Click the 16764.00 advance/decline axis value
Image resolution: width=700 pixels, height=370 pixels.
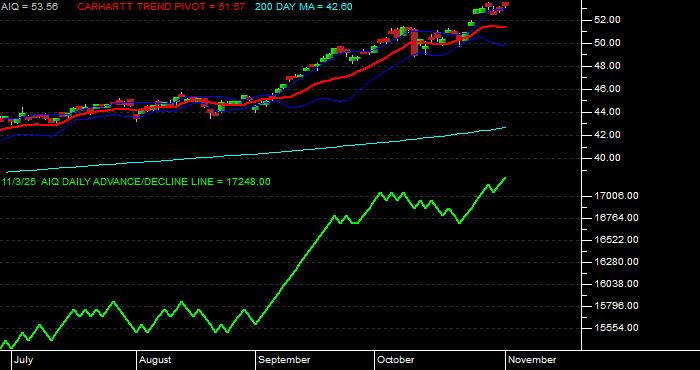click(616, 218)
